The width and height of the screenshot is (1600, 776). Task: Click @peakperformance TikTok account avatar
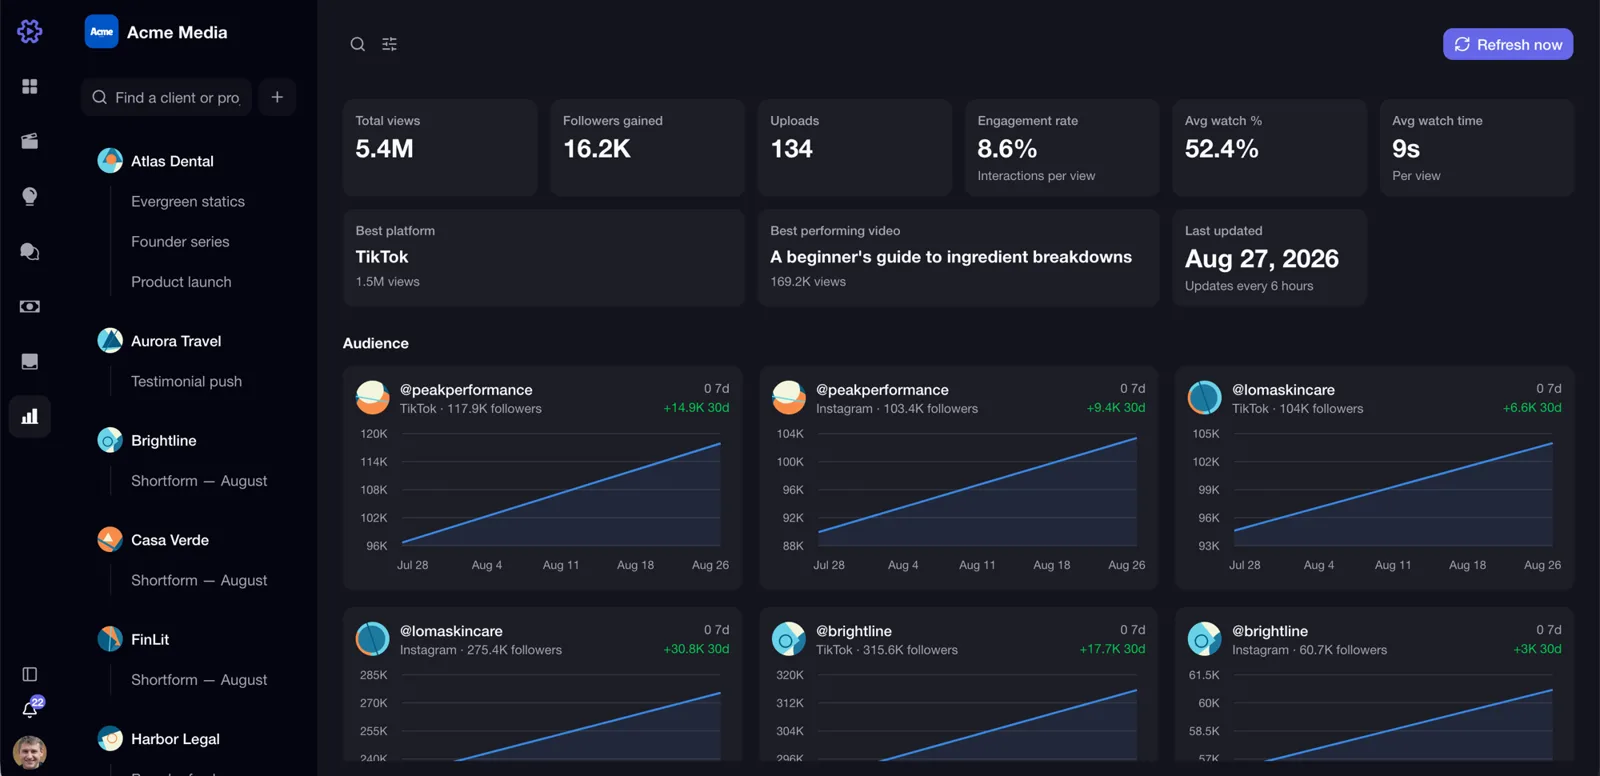click(x=373, y=398)
